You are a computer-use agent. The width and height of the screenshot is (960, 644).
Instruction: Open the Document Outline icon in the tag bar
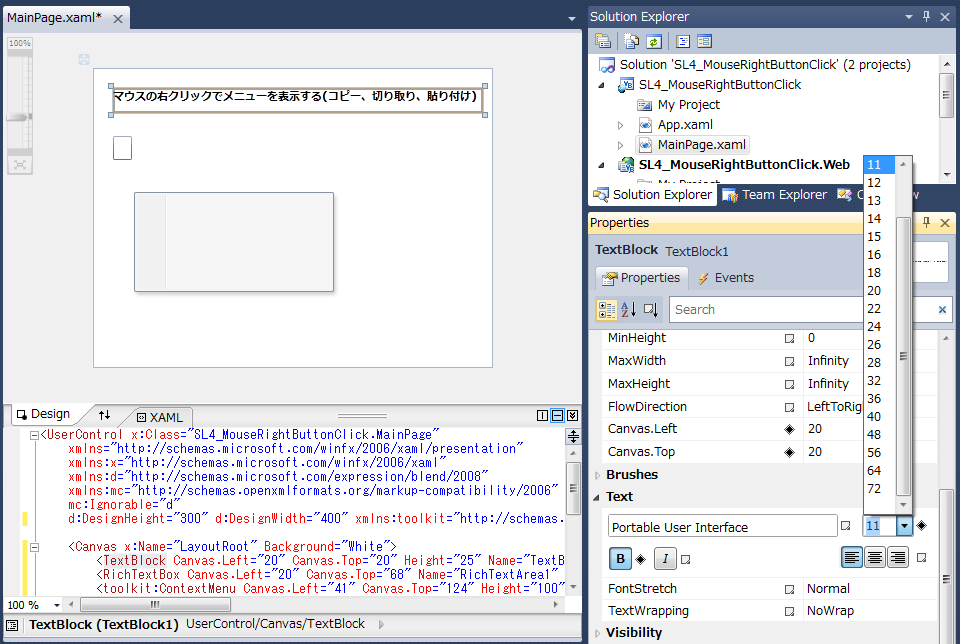point(12,625)
